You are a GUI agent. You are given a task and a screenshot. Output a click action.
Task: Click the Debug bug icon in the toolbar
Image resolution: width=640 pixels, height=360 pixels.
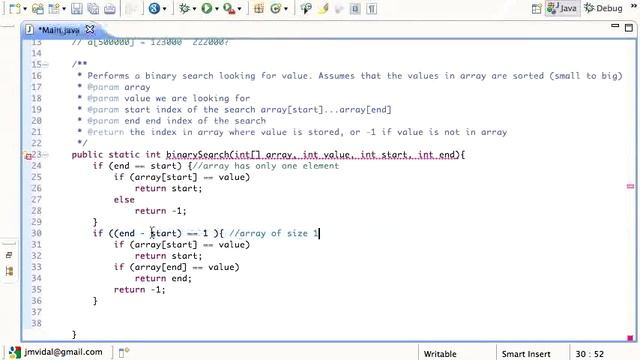(184, 8)
